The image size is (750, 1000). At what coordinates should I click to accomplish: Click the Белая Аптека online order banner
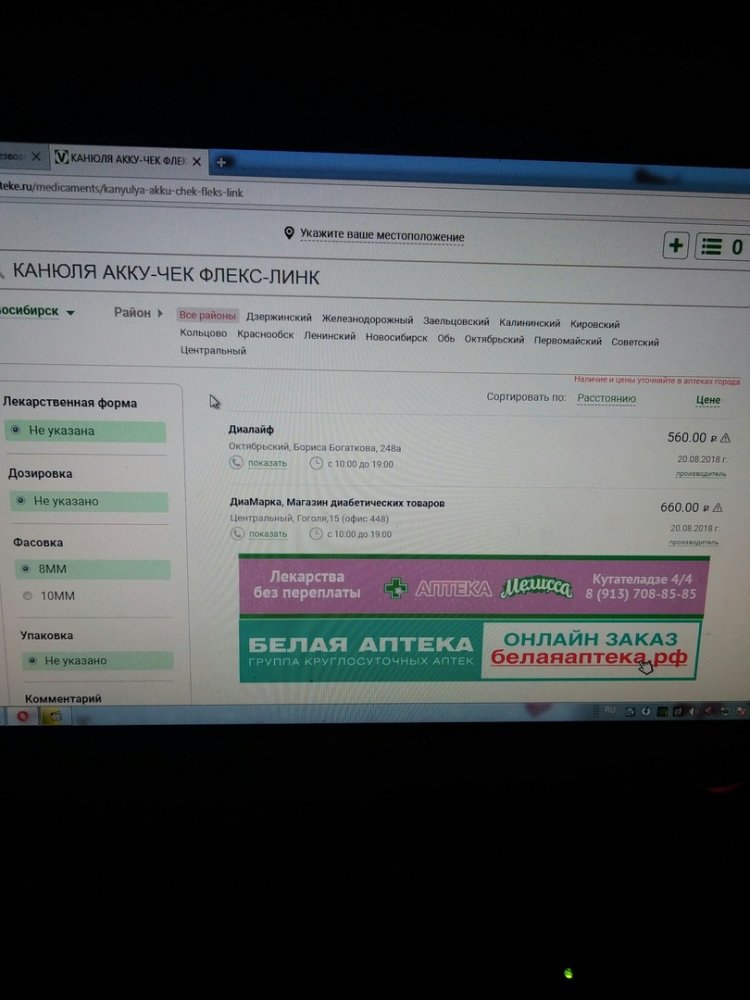[469, 651]
